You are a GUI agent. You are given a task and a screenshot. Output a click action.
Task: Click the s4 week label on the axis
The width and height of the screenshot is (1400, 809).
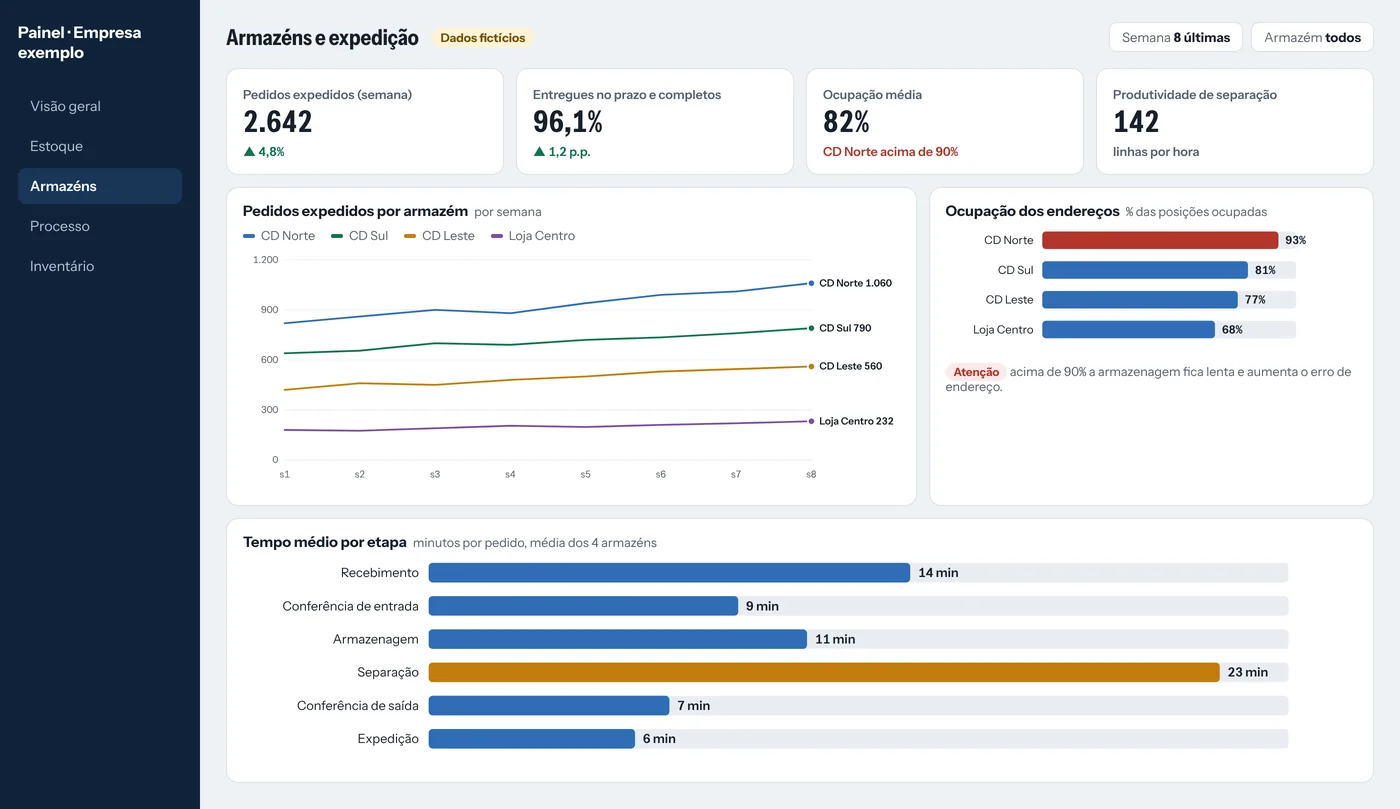[x=510, y=474]
